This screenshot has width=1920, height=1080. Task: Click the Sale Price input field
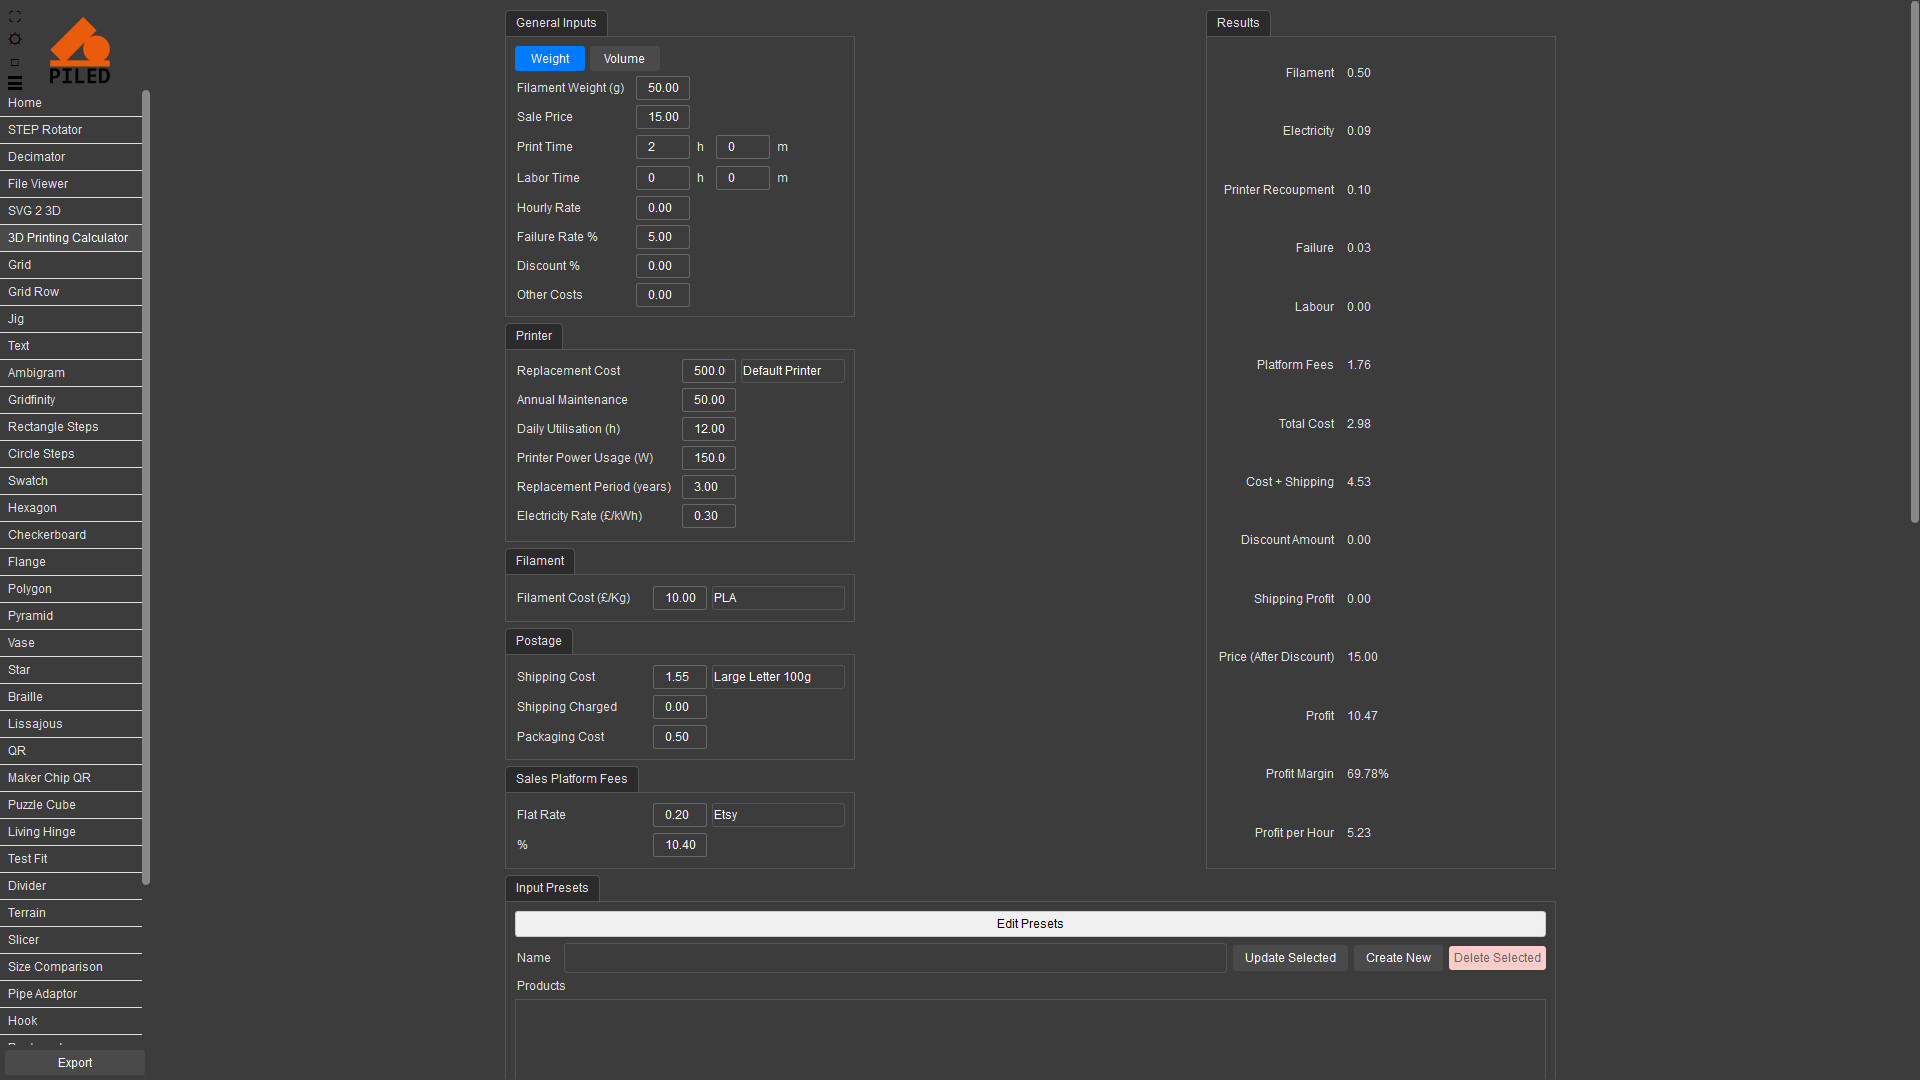tap(662, 117)
